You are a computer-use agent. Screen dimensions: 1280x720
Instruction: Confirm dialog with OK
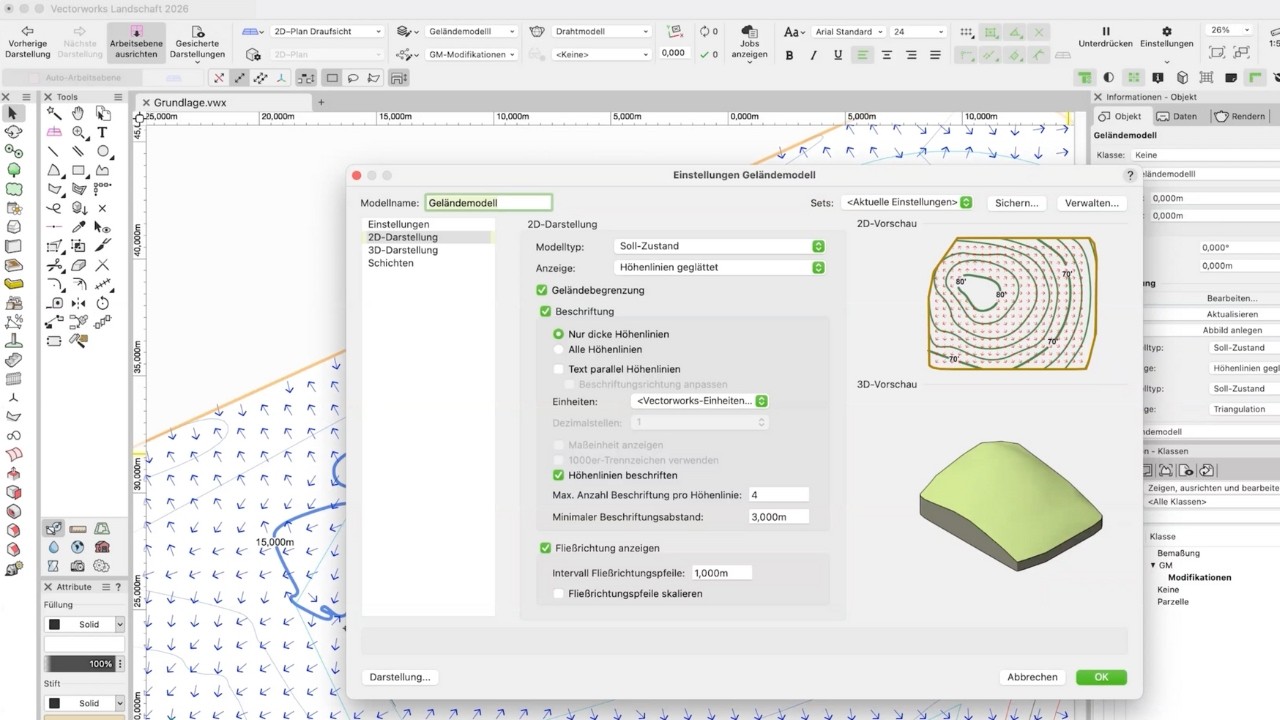1101,677
